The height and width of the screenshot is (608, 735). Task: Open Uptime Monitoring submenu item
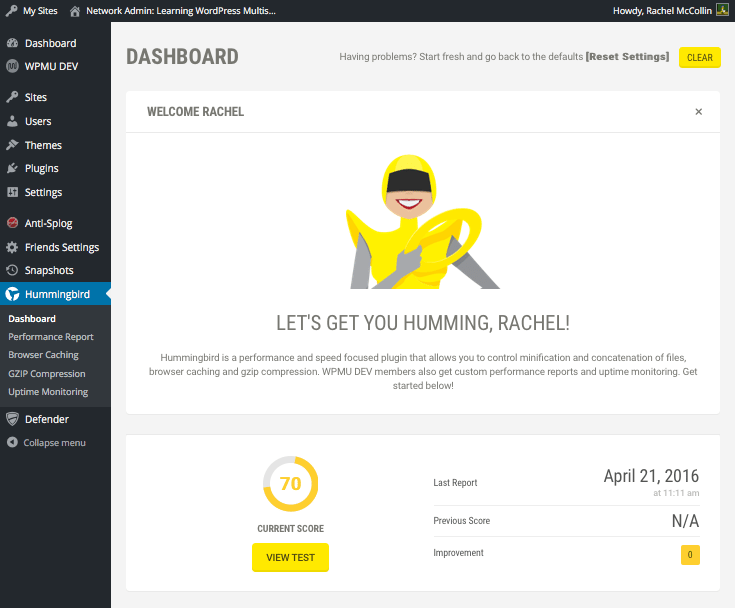click(x=48, y=392)
